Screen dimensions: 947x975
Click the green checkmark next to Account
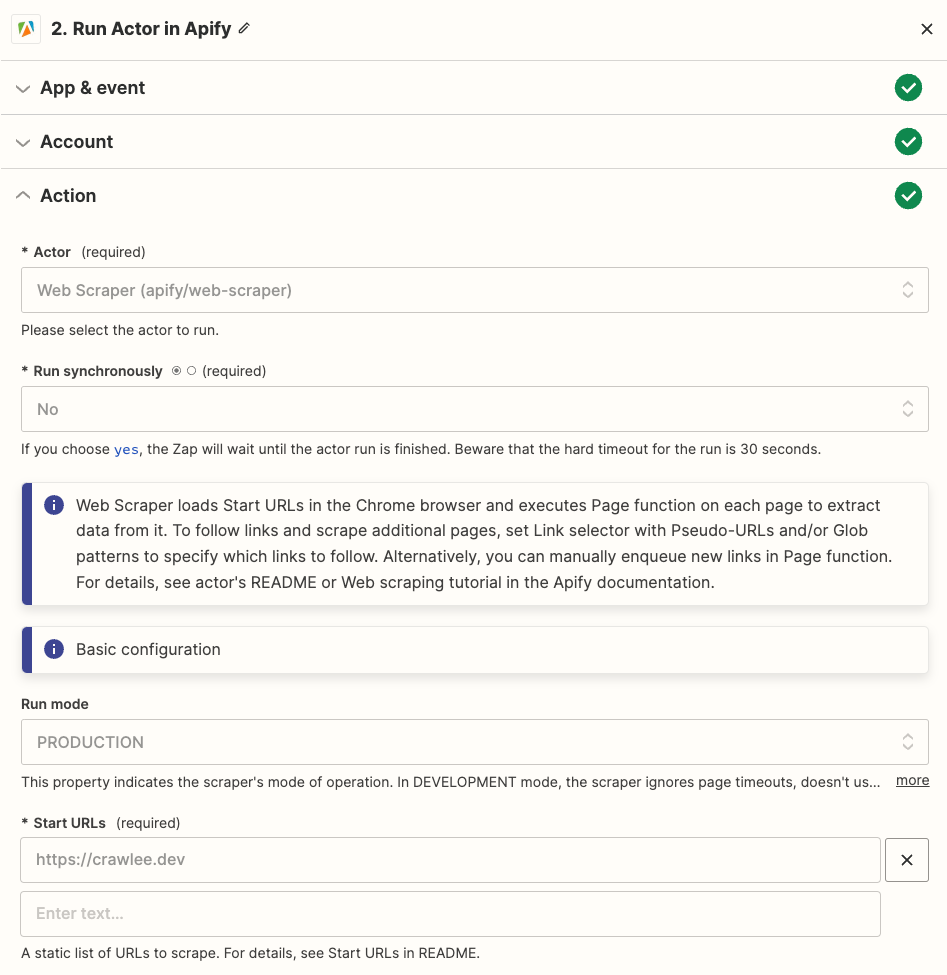point(908,142)
